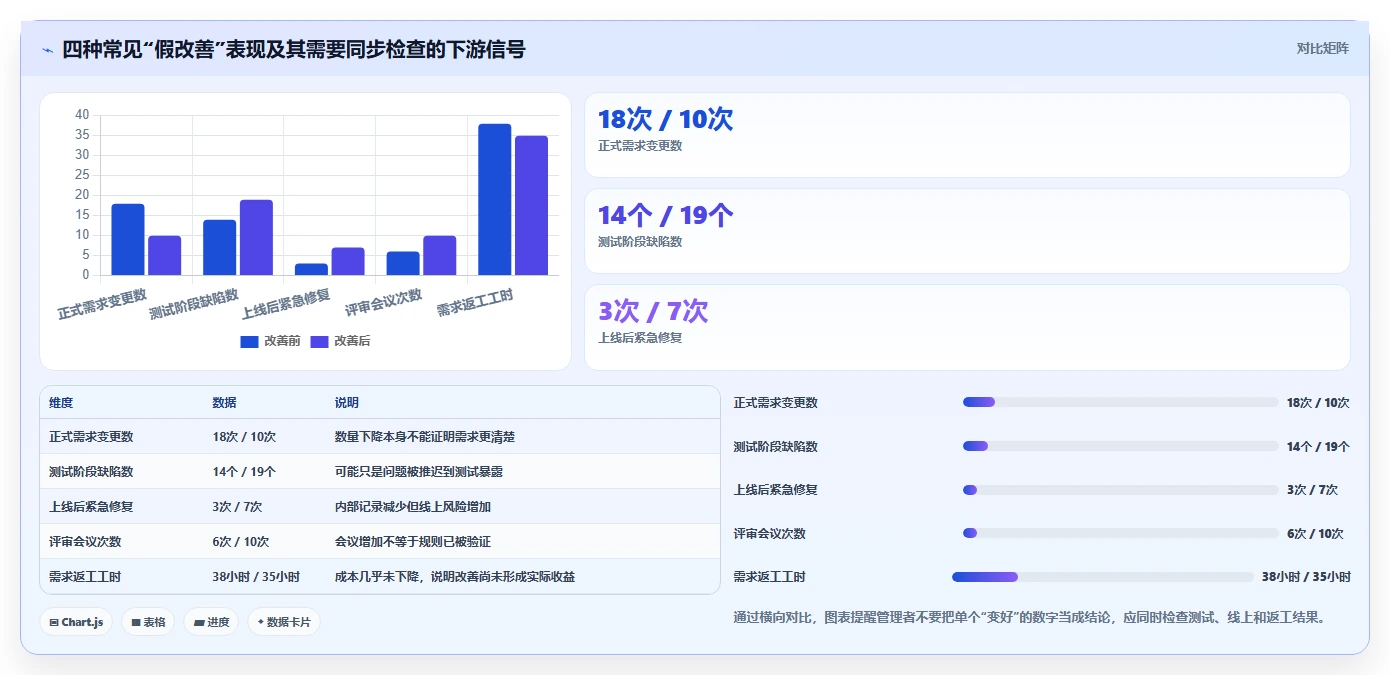Select the 进度 tag chip
Image resolution: width=1390 pixels, height=675 pixels.
click(x=211, y=622)
